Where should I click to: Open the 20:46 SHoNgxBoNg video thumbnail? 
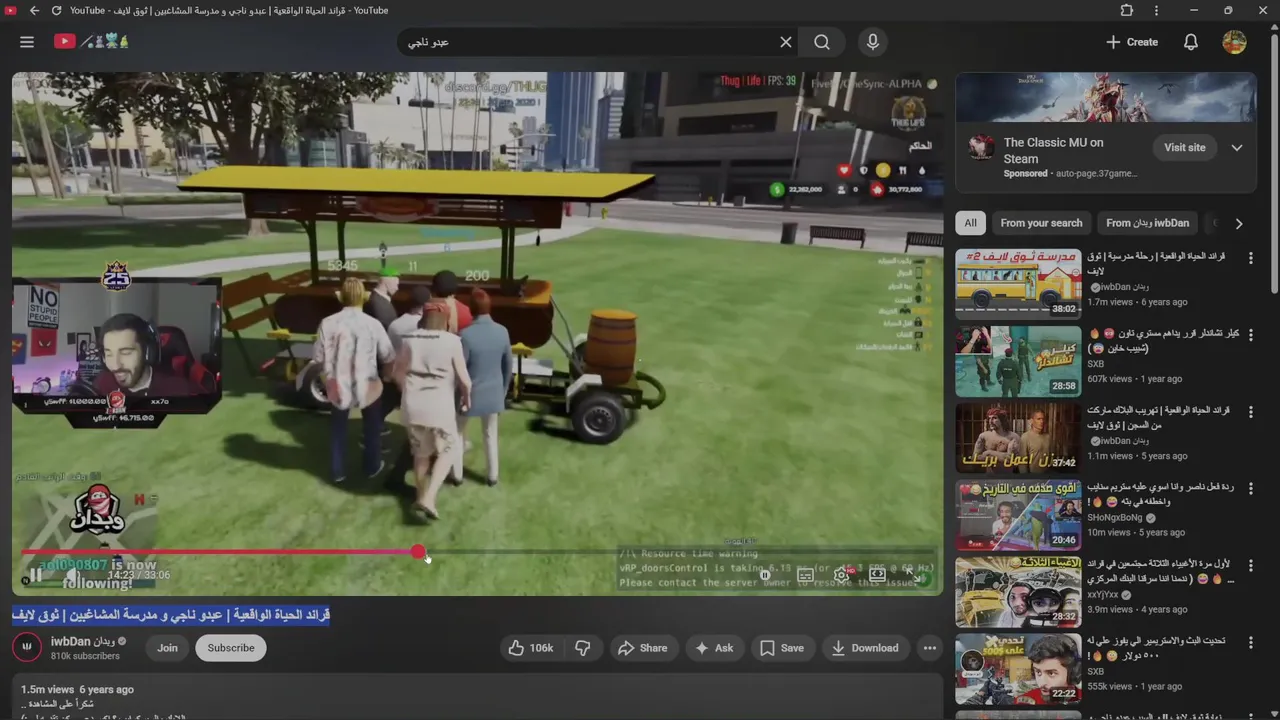(x=1018, y=515)
